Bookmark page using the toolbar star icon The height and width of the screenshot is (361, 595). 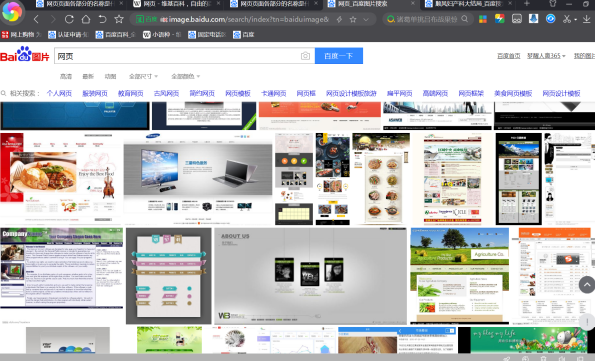[x=119, y=19]
